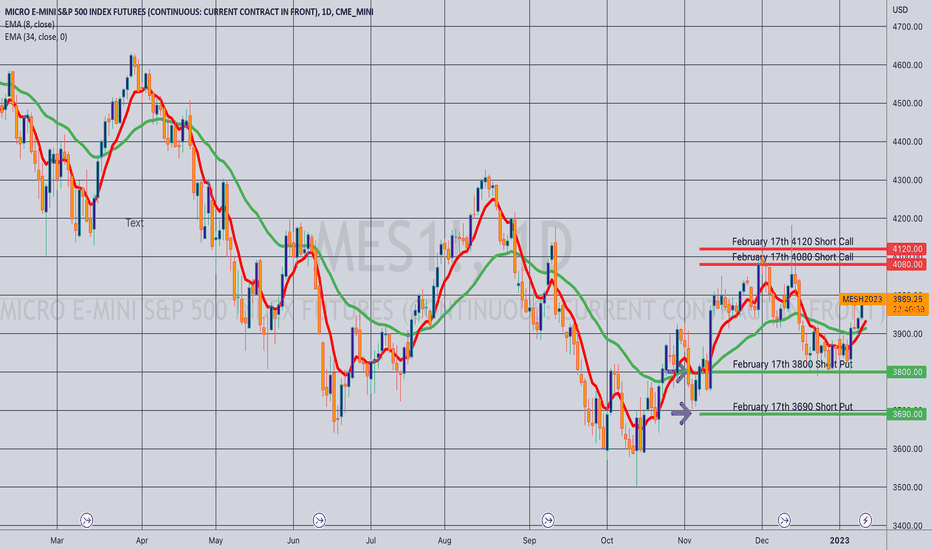
Task: Click the 4500.00 price axis value
Action: (908, 103)
